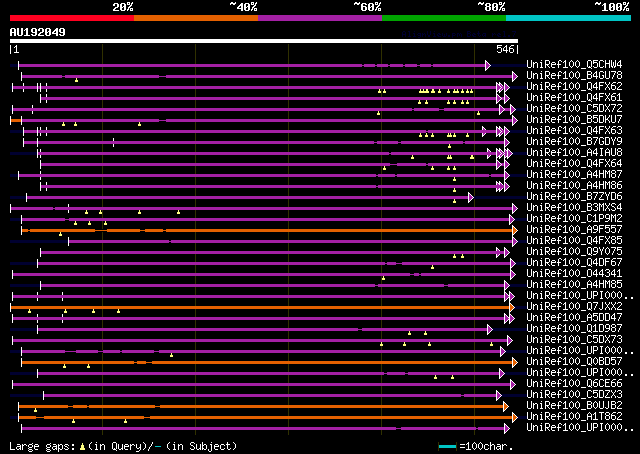This screenshot has height=454, width=640.
Task: Select the purple alignment bar for Q5CHW4
Action: pos(254,65)
